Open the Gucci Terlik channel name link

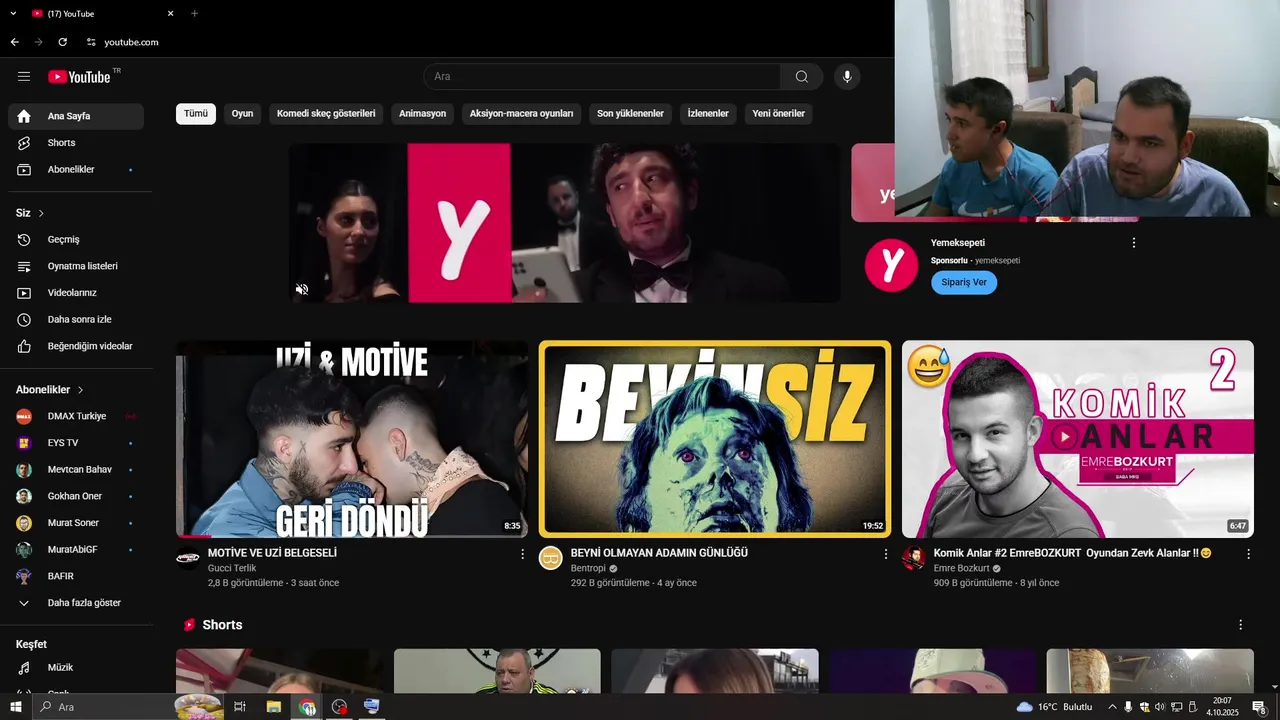pyautogui.click(x=232, y=568)
